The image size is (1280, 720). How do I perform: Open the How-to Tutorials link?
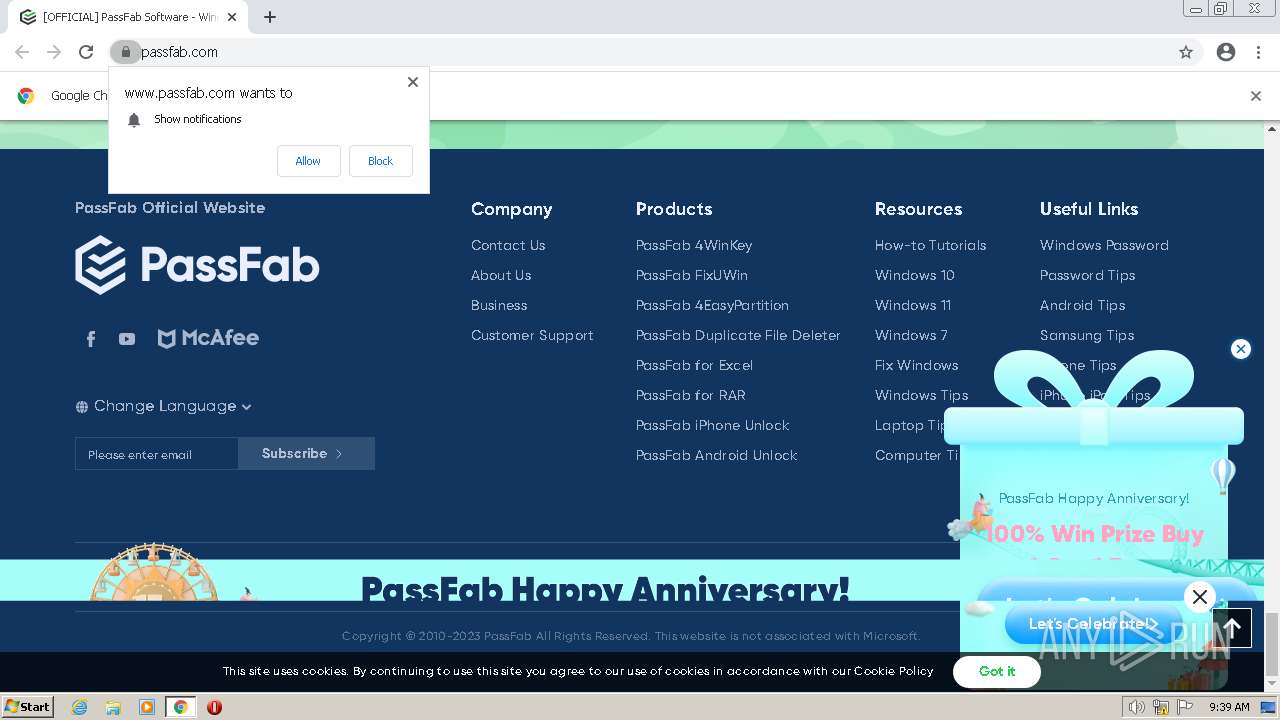pyautogui.click(x=931, y=245)
